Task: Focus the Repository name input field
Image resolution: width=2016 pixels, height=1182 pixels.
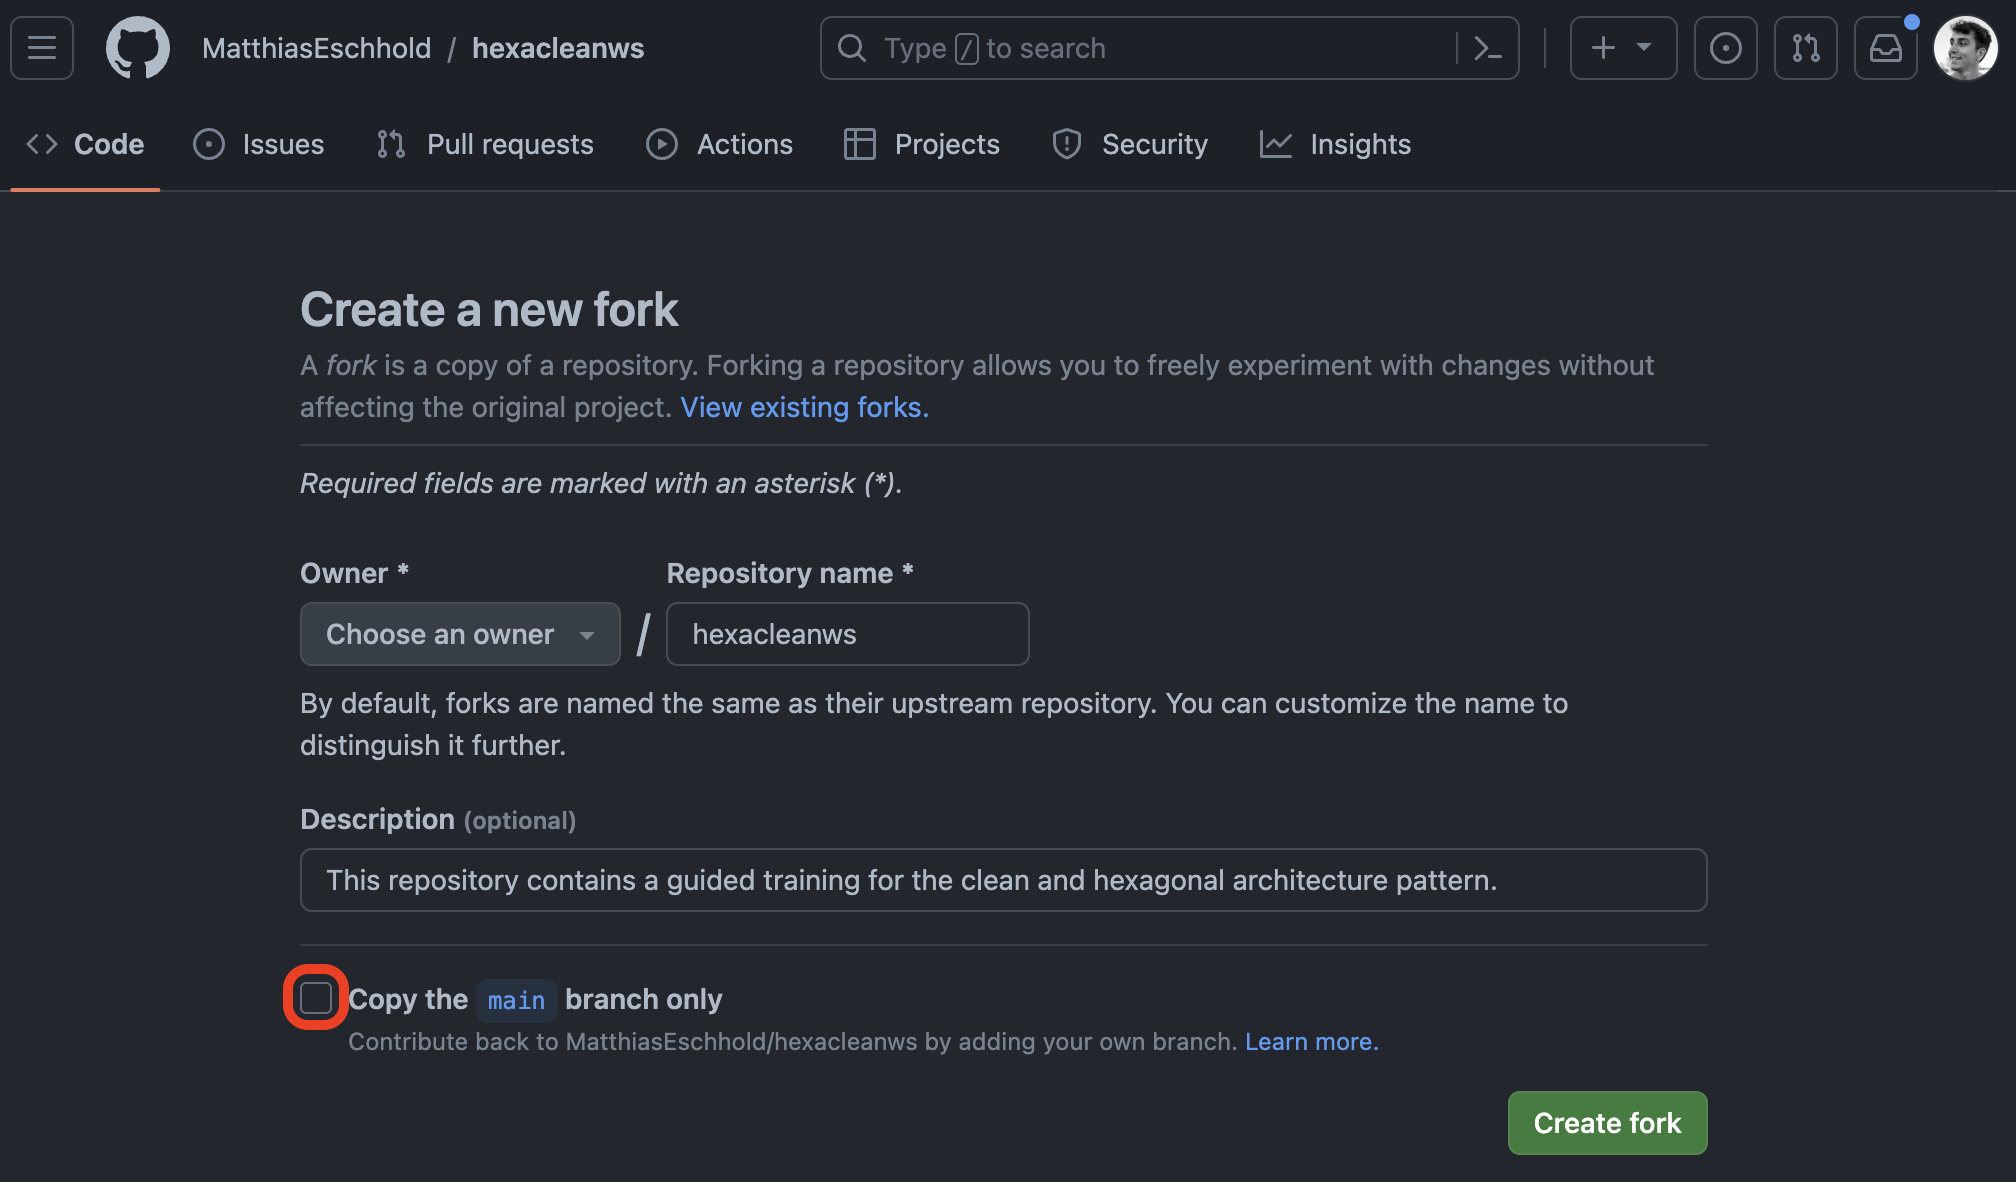Action: pyautogui.click(x=848, y=634)
